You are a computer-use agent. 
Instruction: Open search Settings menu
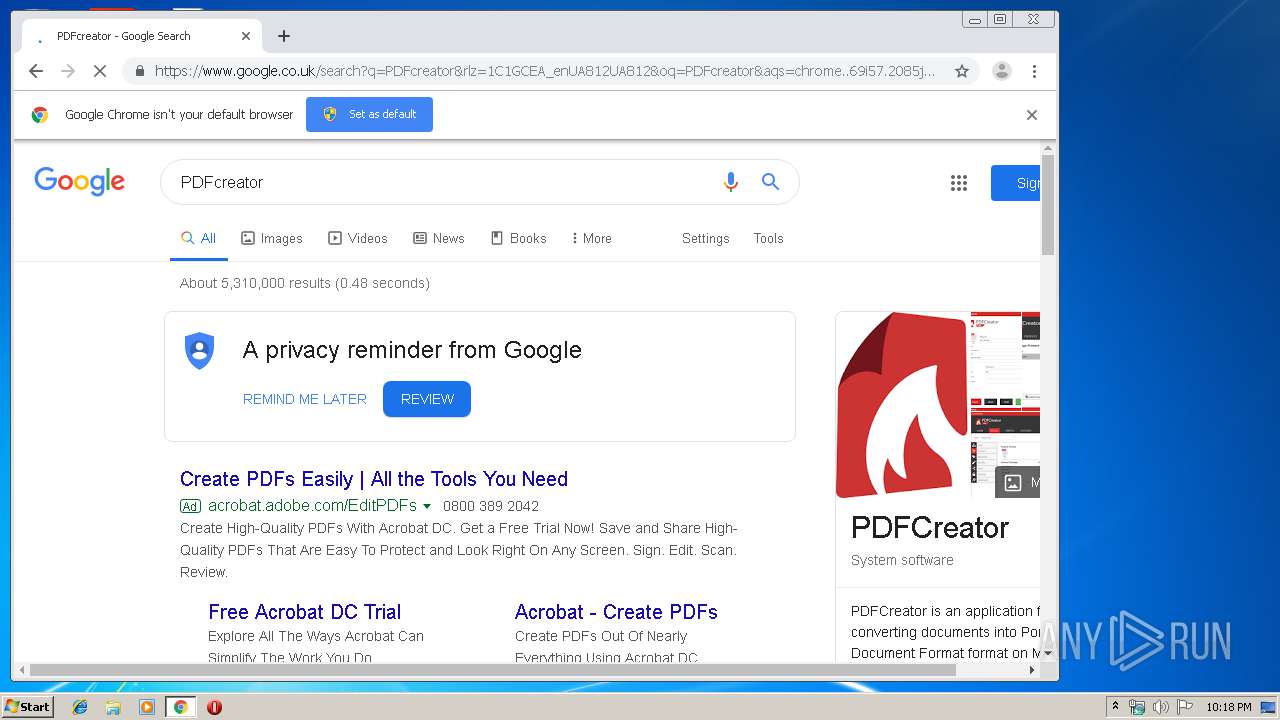[x=705, y=238]
